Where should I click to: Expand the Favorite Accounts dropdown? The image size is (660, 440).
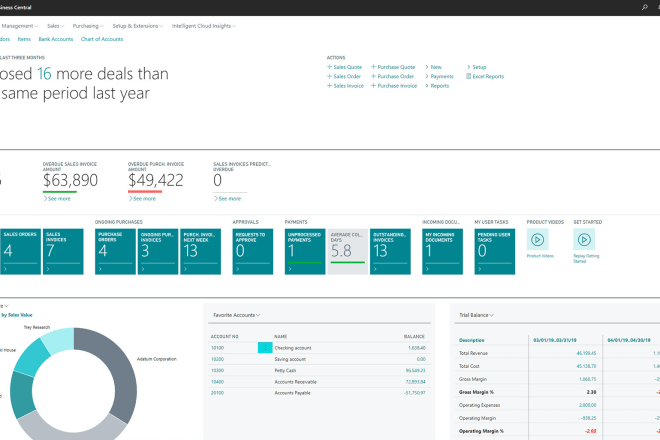237,315
